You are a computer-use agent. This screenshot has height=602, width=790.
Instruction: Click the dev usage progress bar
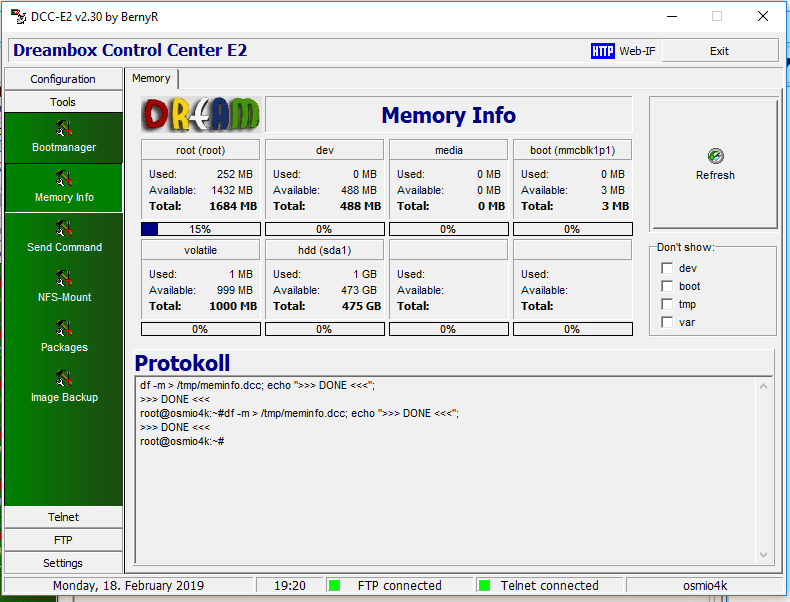(324, 229)
